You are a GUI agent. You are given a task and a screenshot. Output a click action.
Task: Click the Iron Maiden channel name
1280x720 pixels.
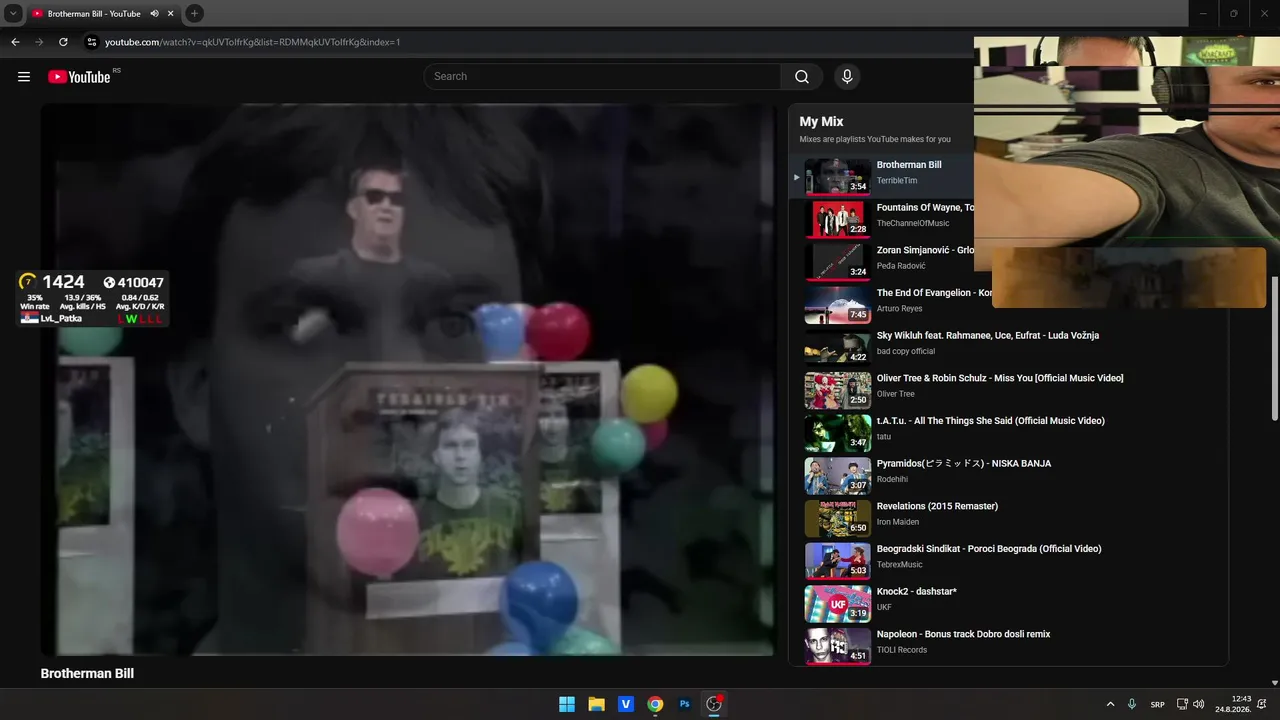[897, 522]
